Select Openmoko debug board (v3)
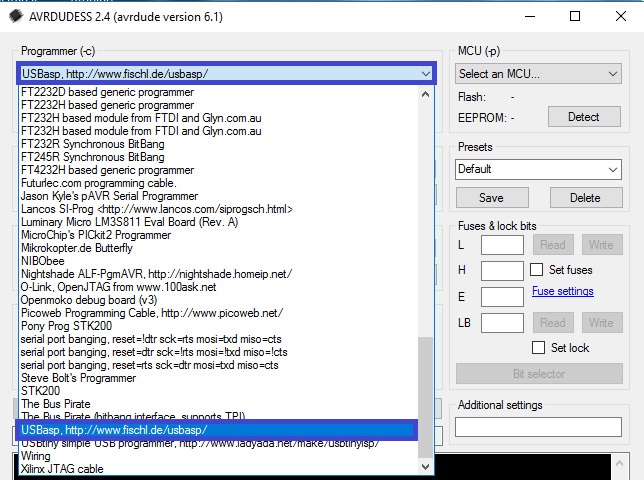644x480 pixels. click(x=219, y=300)
